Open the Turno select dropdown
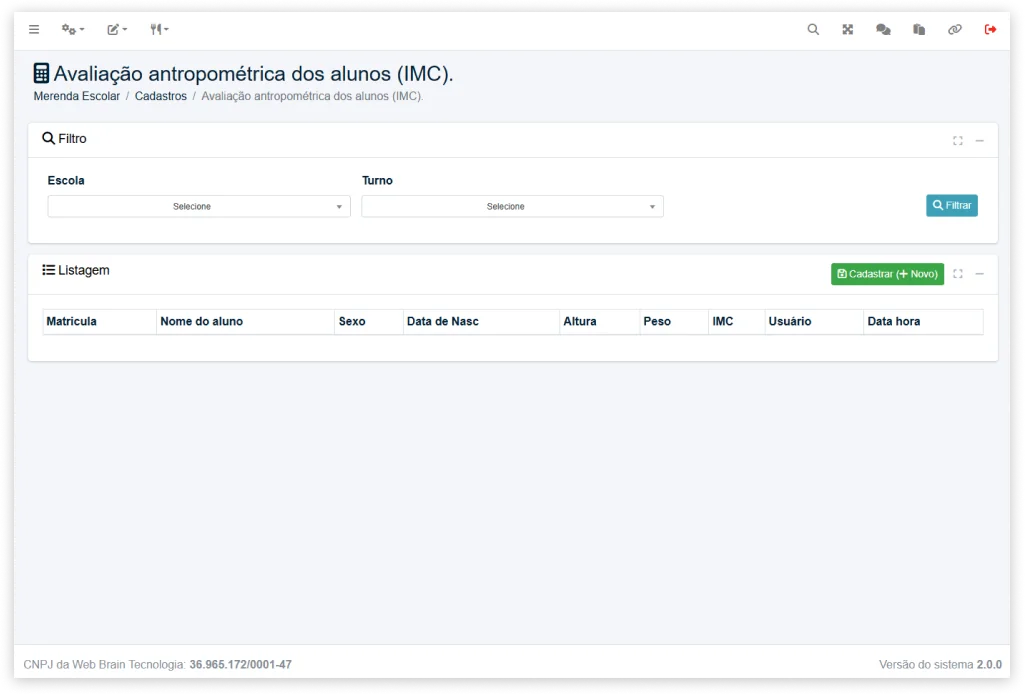1025x694 pixels. coord(512,207)
